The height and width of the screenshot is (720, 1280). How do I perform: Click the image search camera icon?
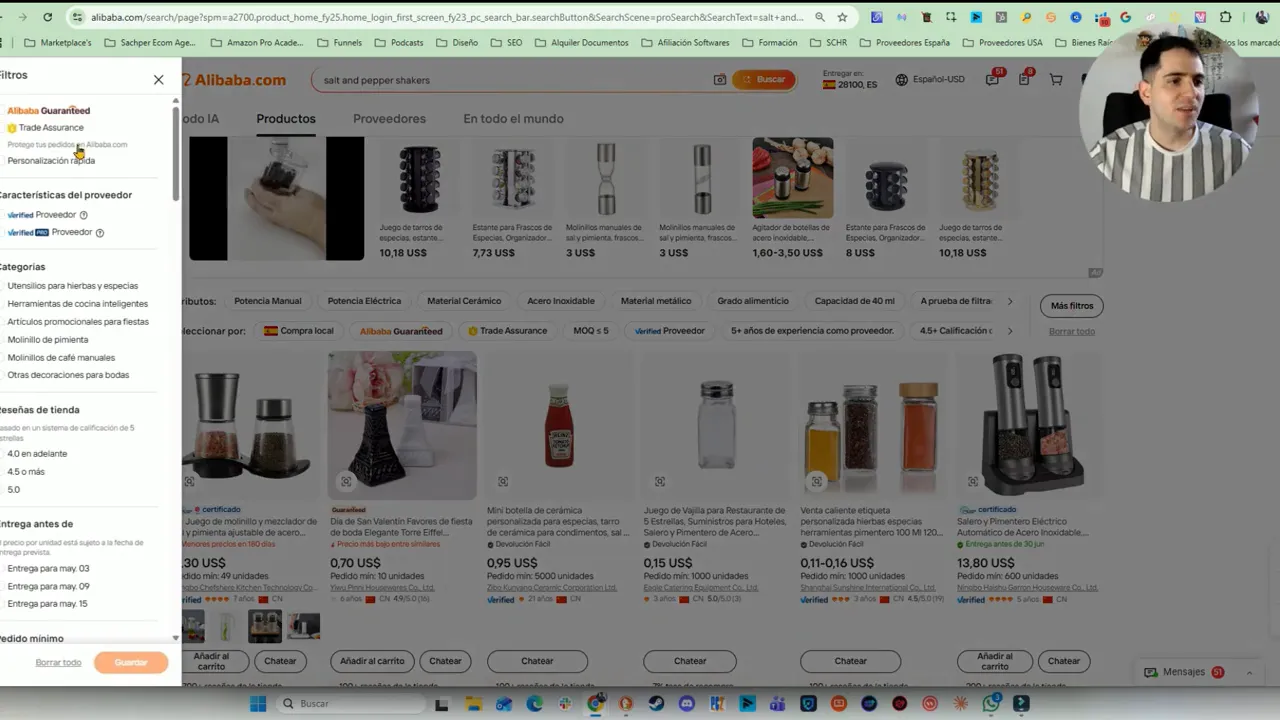(x=719, y=80)
